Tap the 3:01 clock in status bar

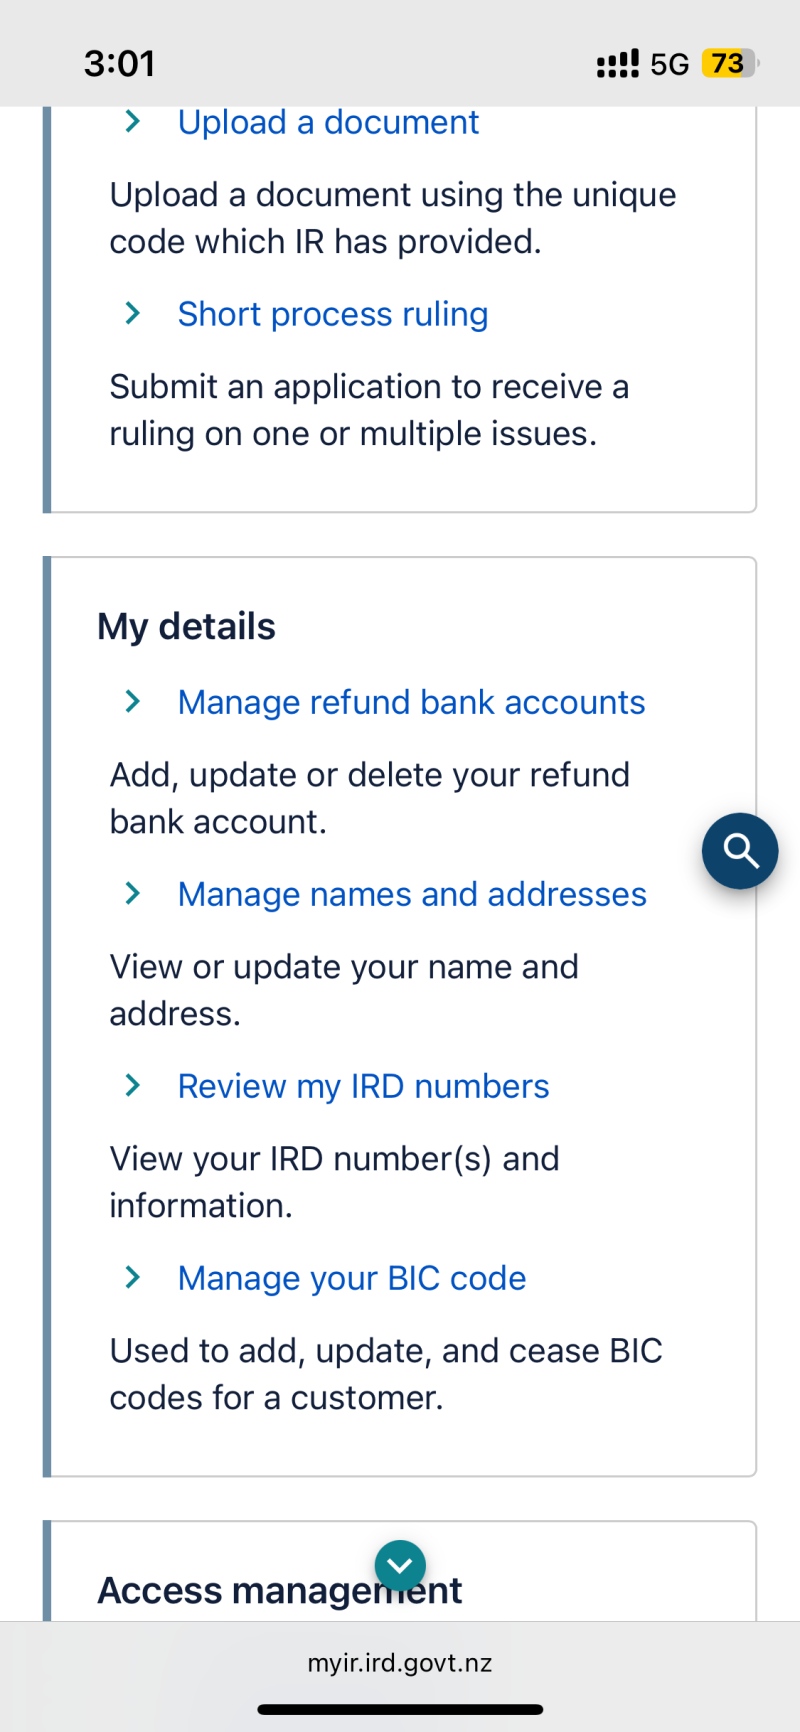pos(119,64)
